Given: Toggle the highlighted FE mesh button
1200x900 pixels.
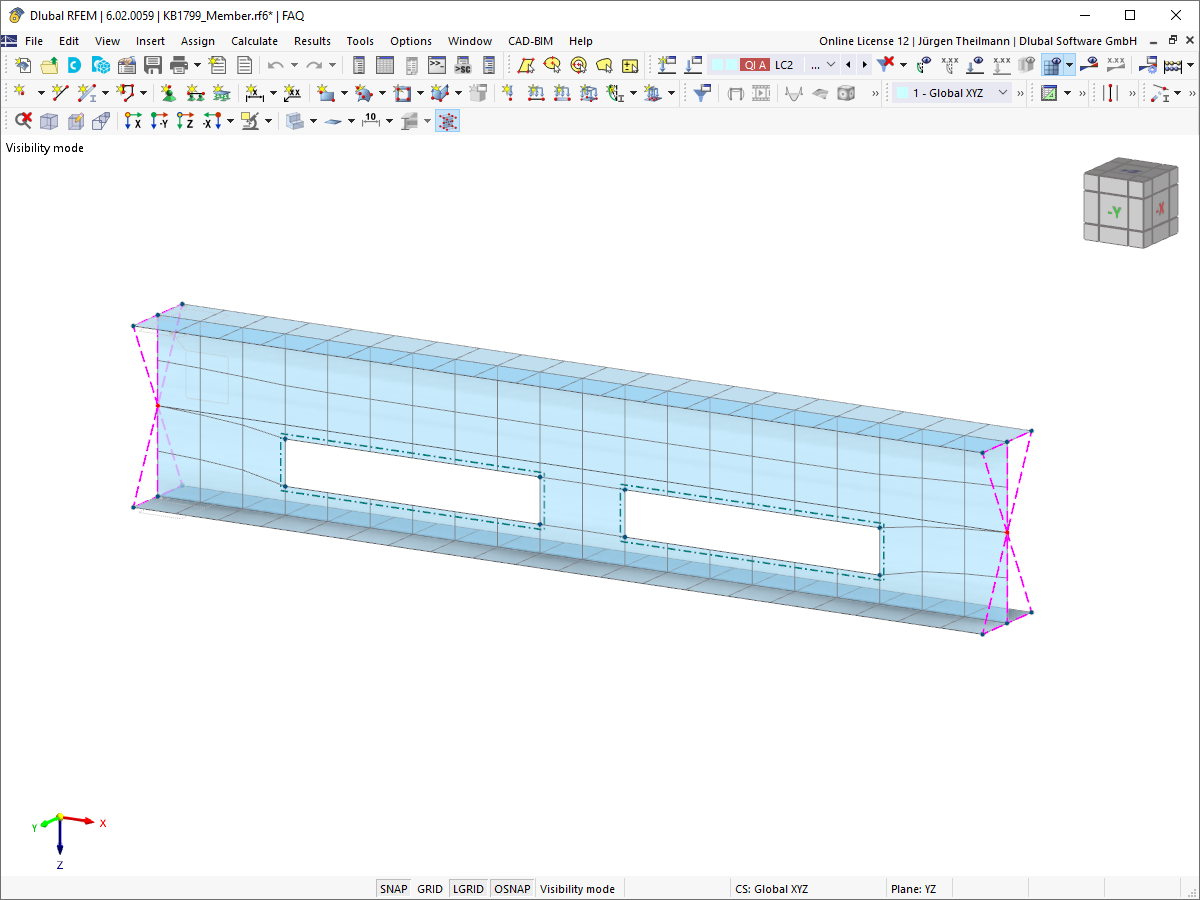Looking at the screenshot, I should click(x=1051, y=65).
